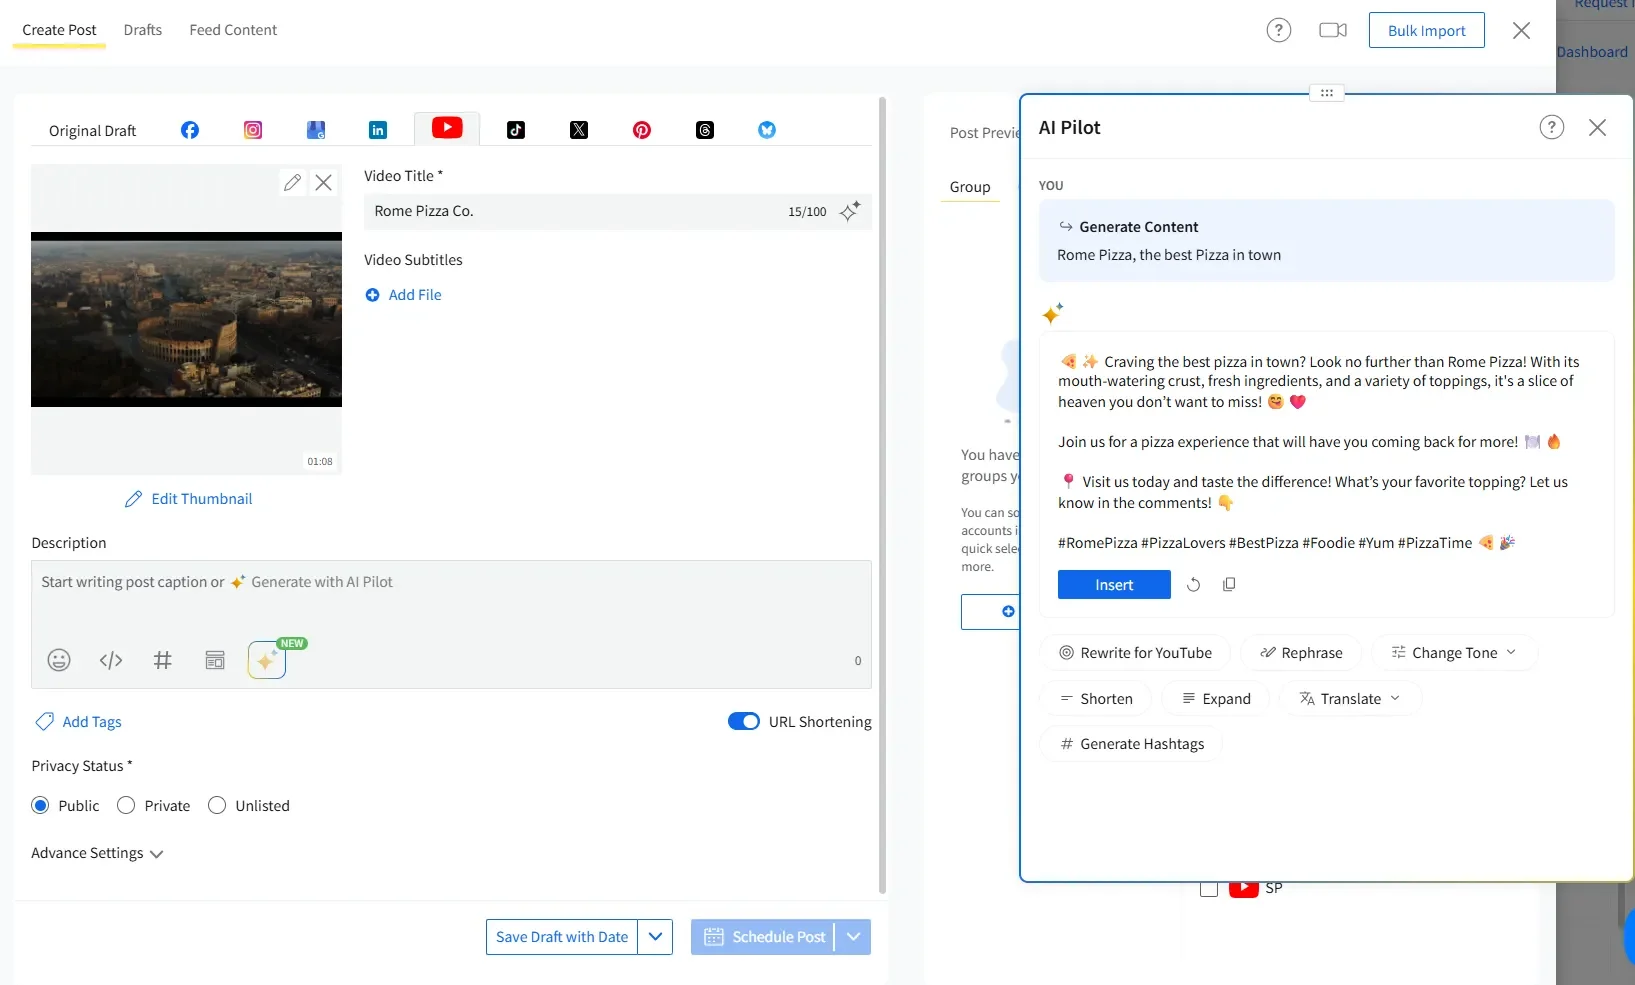Screen dimensions: 1635x985
Task: Expand Advance Settings
Action: pos(95,853)
